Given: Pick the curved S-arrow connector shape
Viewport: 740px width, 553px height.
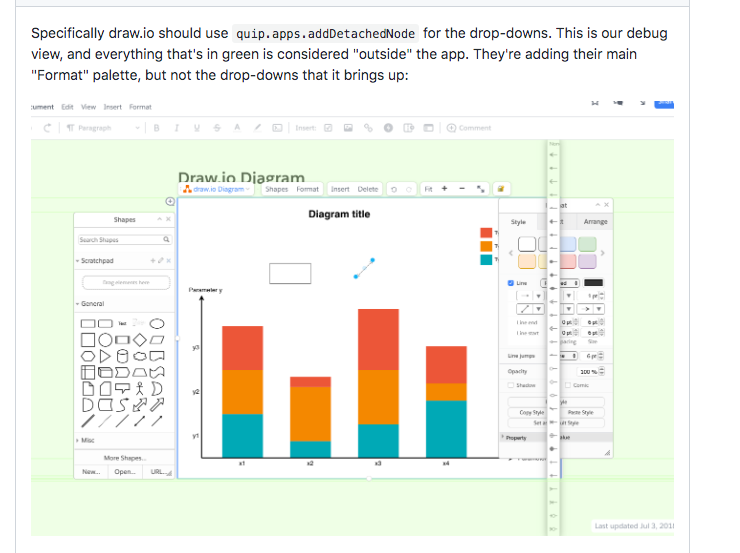Looking at the screenshot, I should tap(122, 405).
